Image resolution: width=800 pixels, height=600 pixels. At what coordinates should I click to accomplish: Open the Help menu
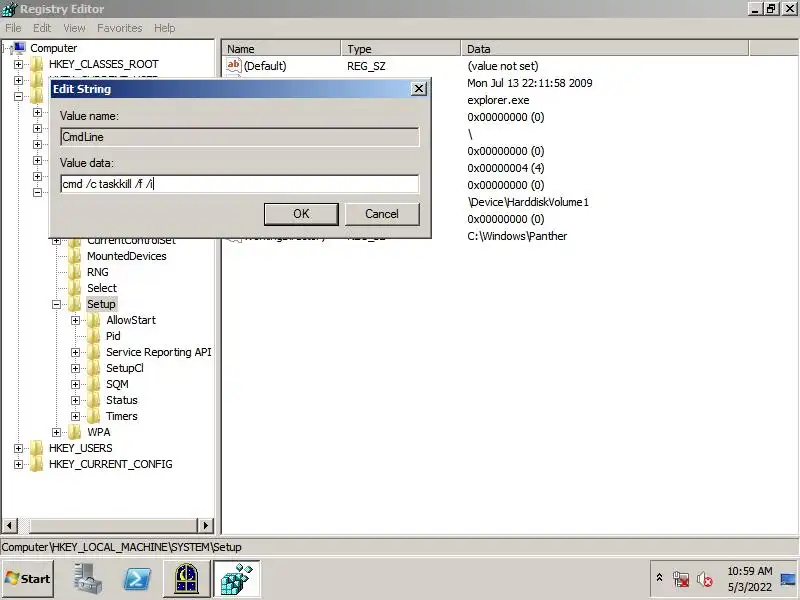click(165, 28)
